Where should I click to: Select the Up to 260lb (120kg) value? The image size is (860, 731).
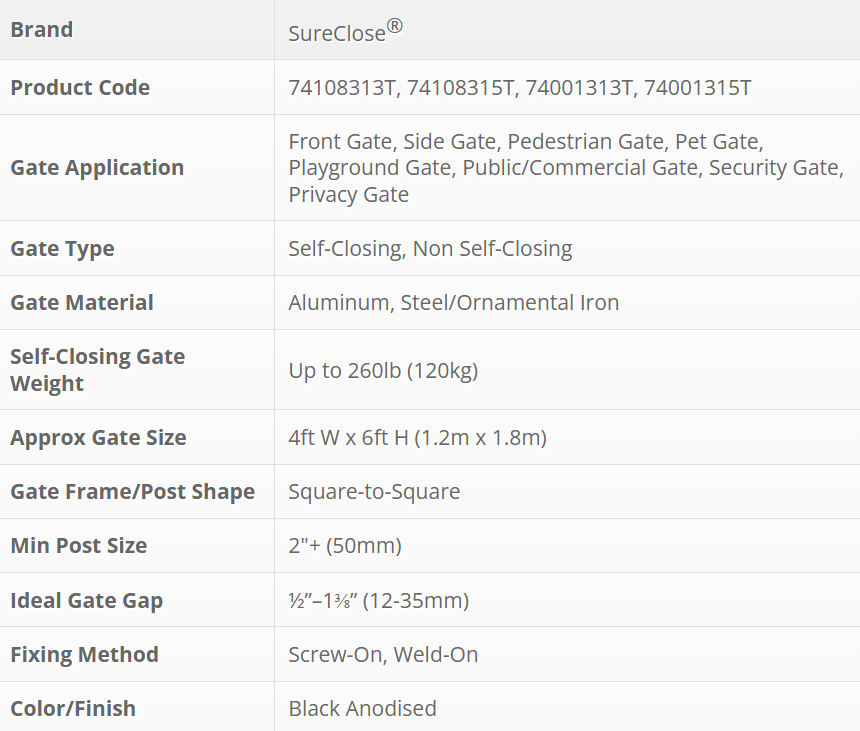383,371
